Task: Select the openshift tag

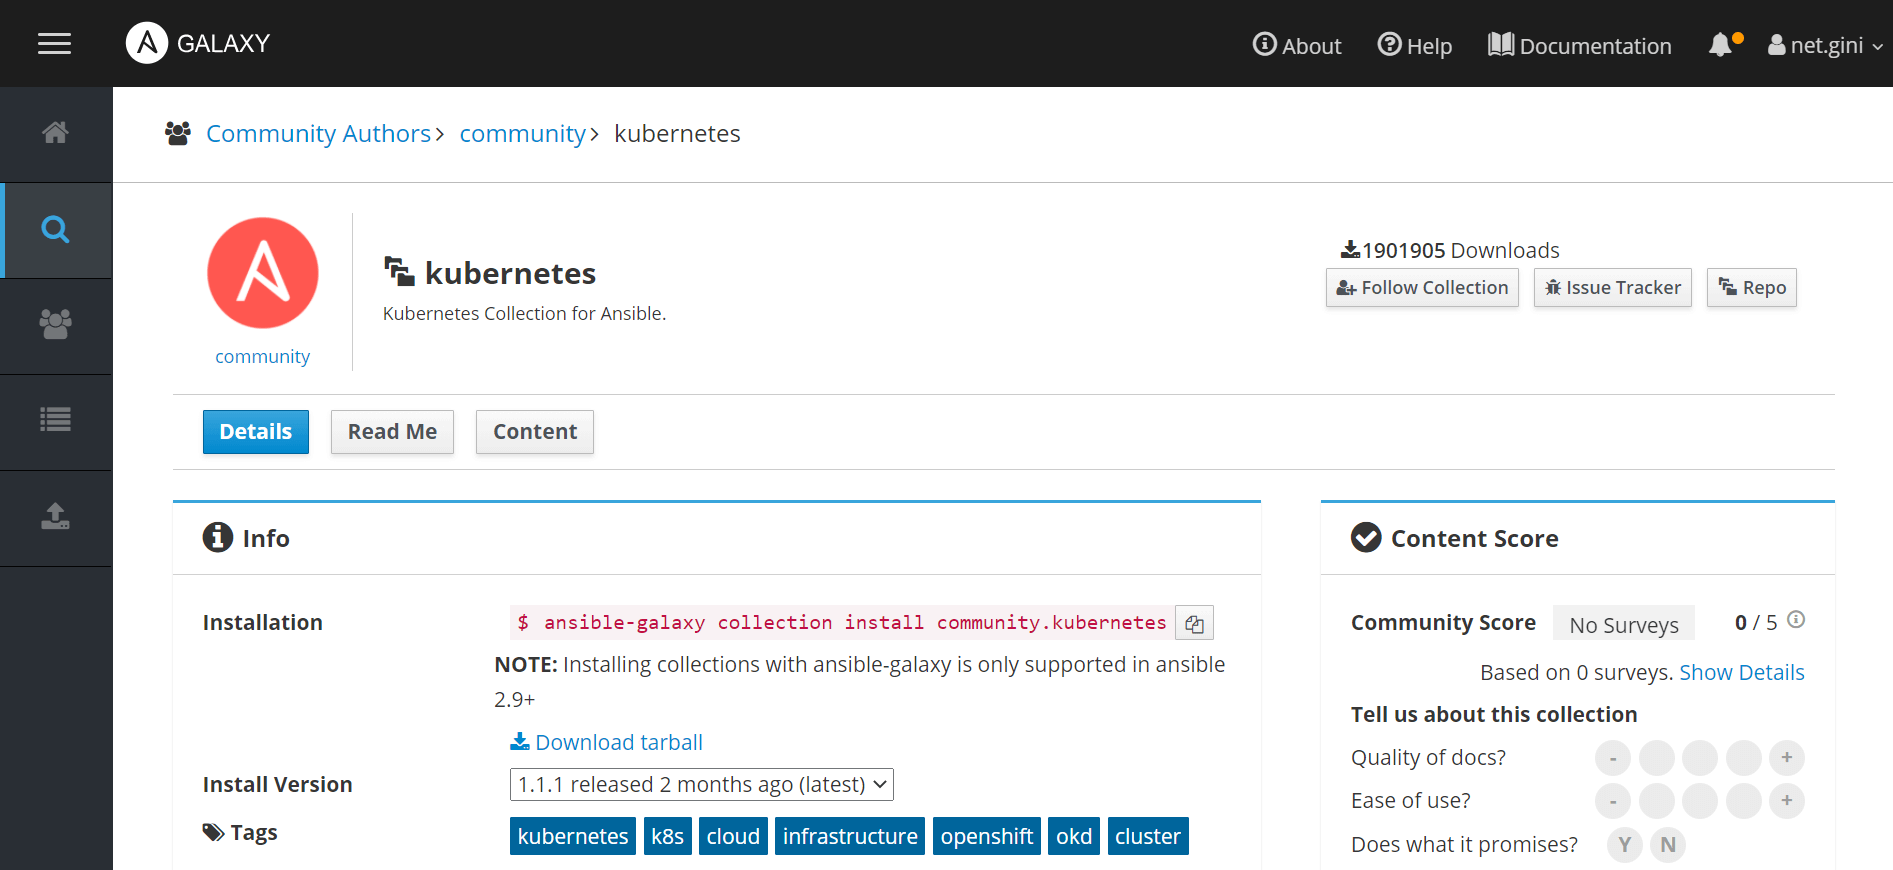Action: [x=986, y=836]
